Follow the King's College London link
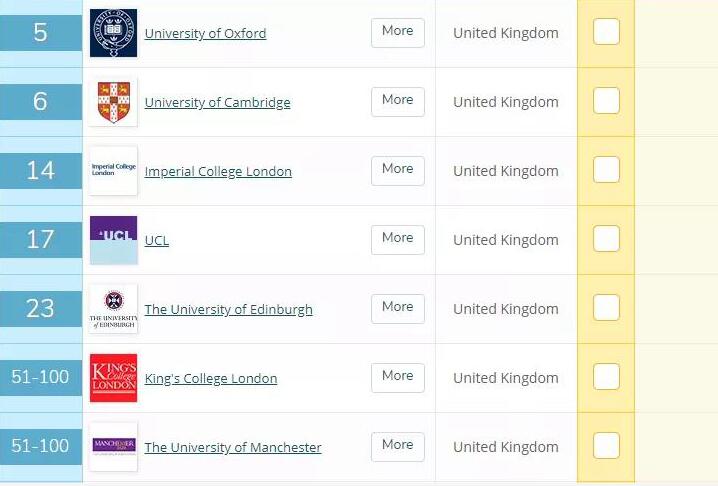This screenshot has width=718, height=486. coord(210,379)
